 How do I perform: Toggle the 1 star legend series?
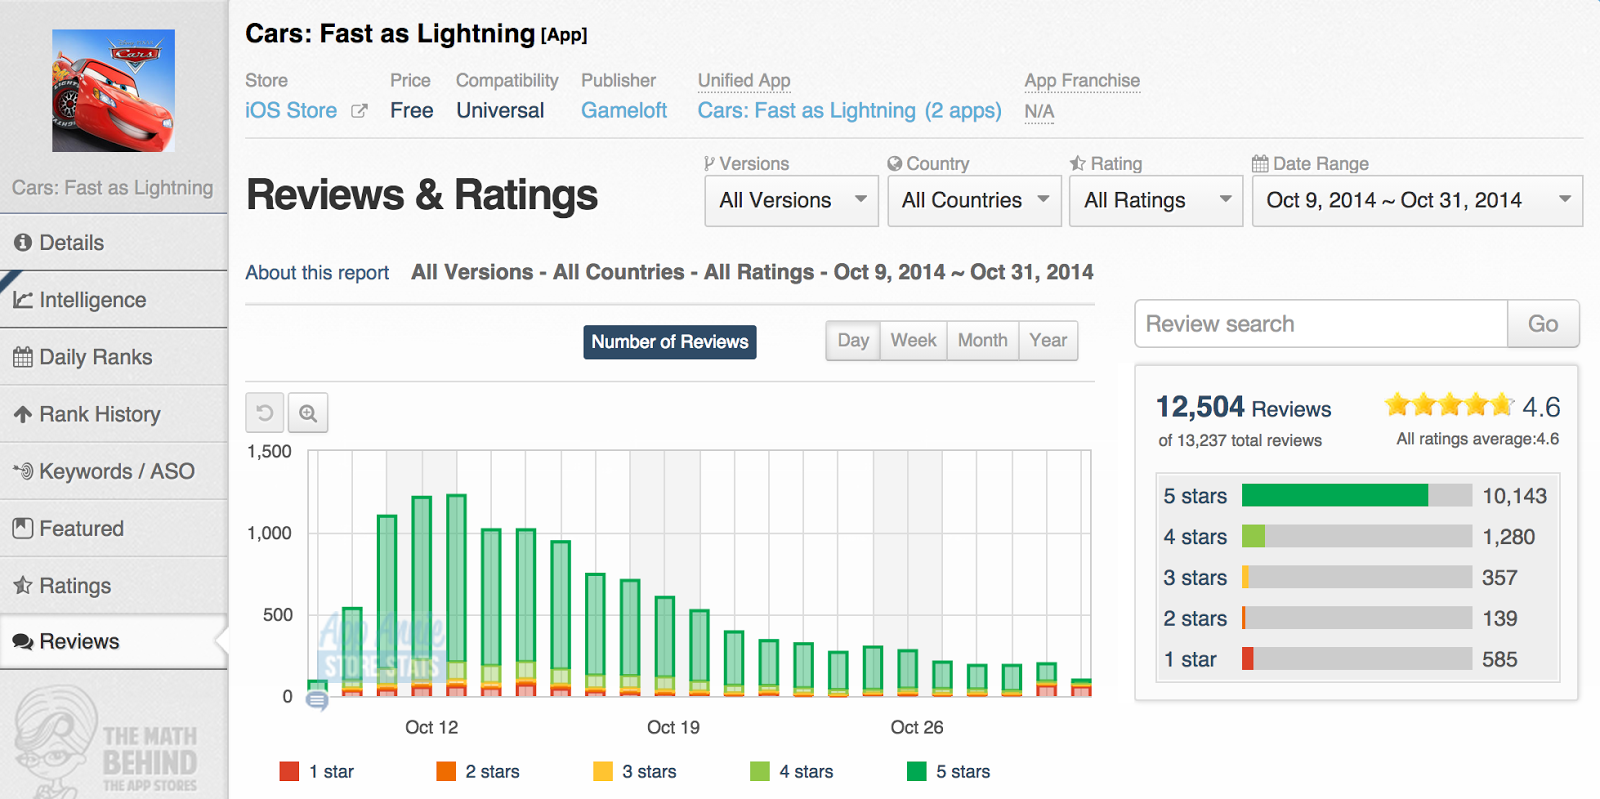318,771
